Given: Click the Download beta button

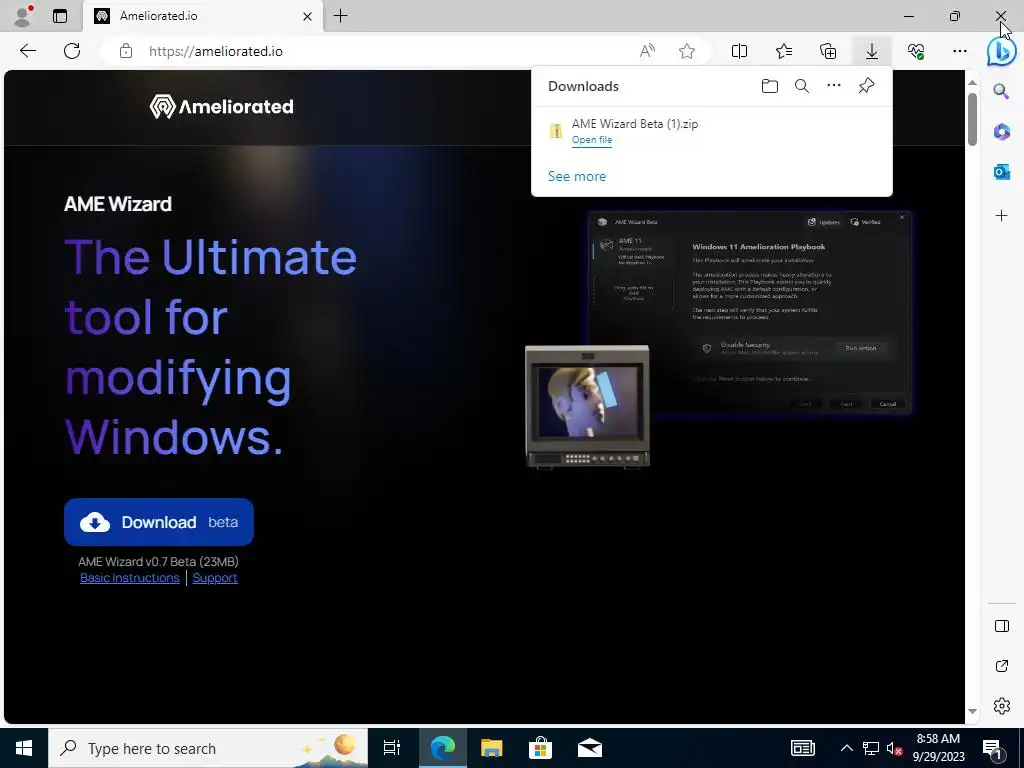Looking at the screenshot, I should (x=159, y=522).
